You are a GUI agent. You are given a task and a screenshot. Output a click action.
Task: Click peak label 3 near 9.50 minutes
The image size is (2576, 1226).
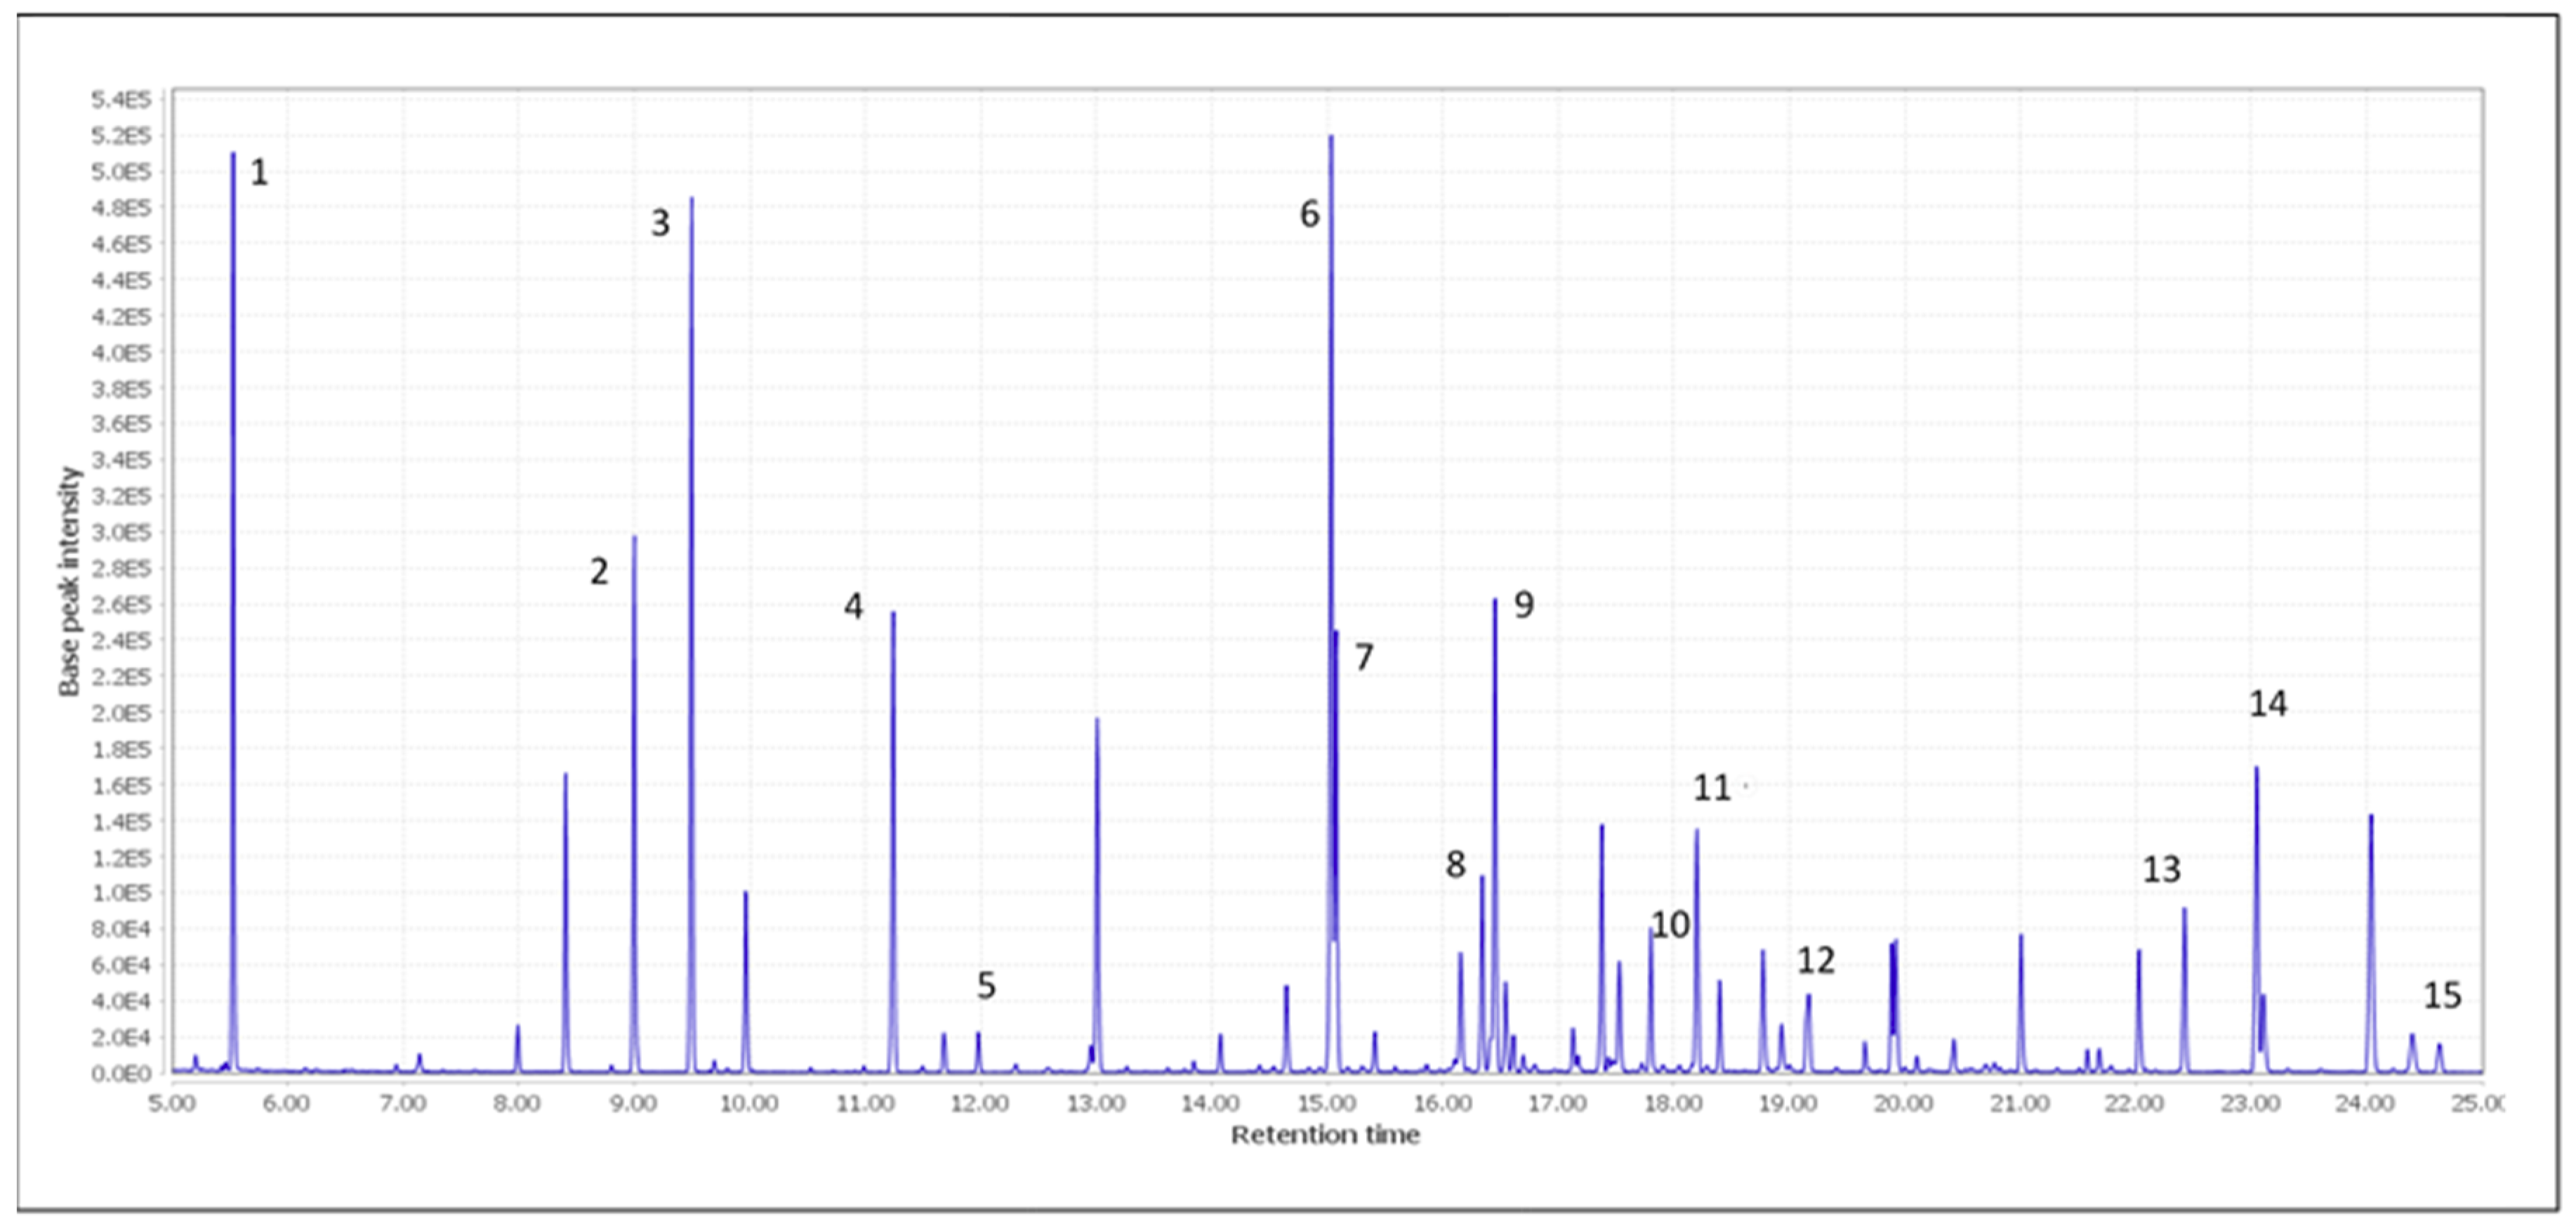(x=660, y=222)
